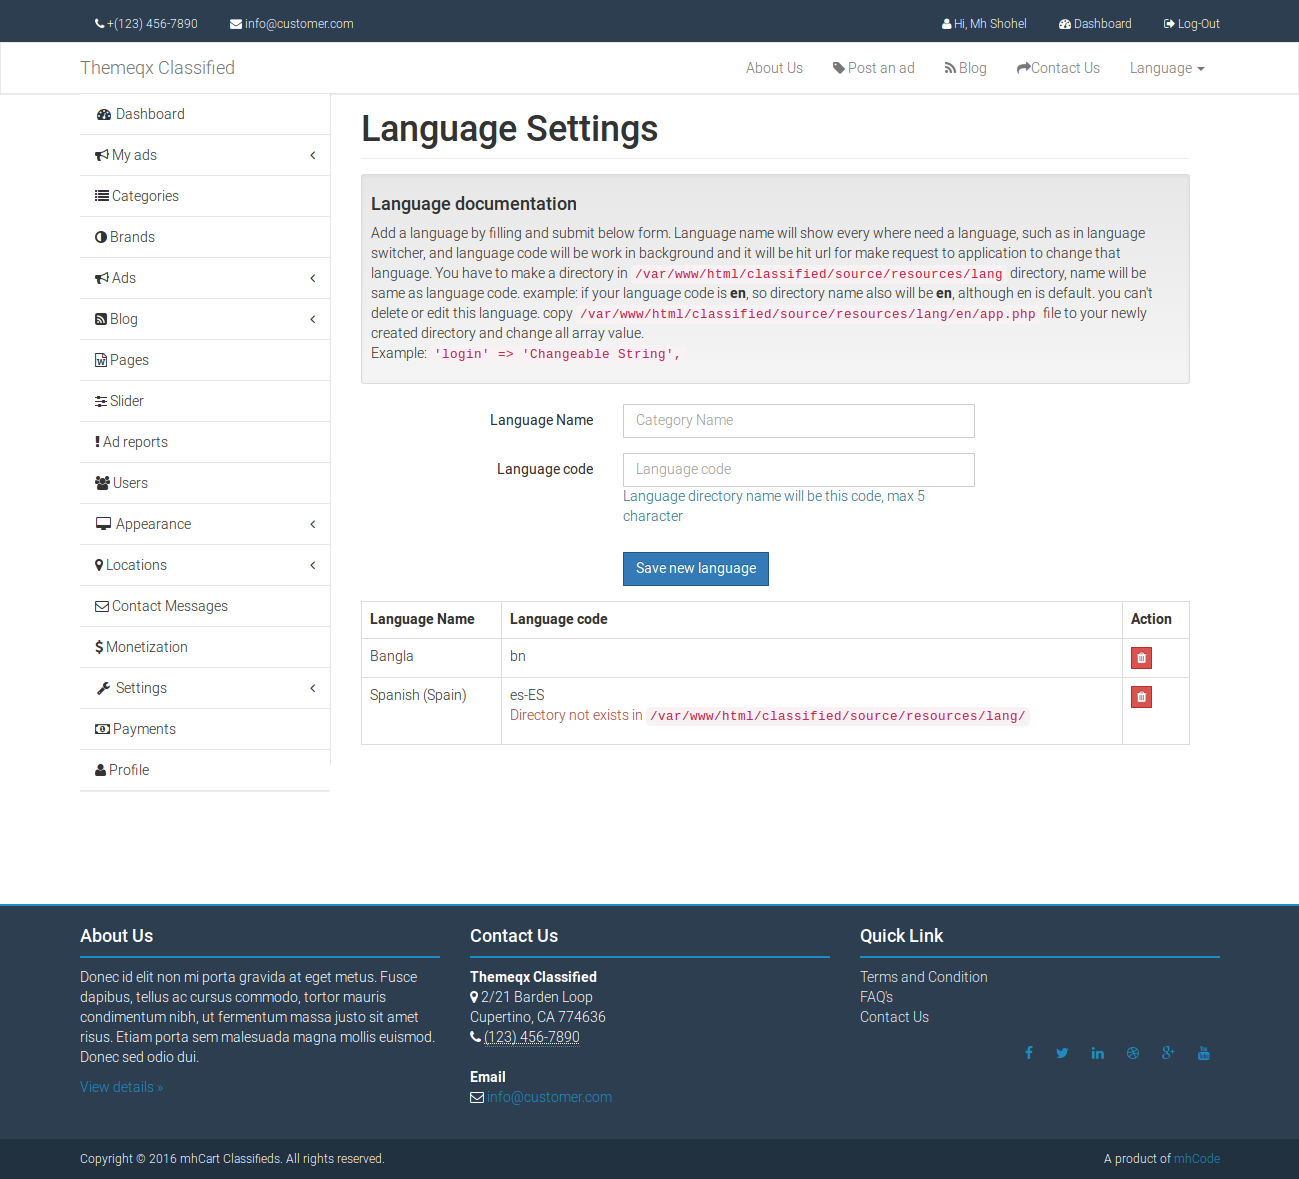Delete the Spanish (Spain) language entry
Screen dimensions: 1299x1179
pos(1141,696)
